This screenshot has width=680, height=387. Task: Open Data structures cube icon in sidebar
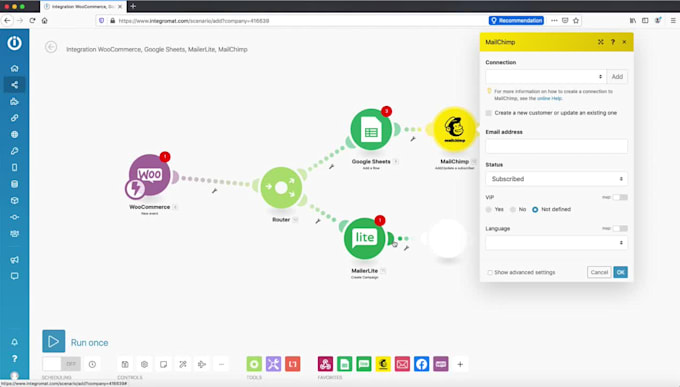point(14,200)
